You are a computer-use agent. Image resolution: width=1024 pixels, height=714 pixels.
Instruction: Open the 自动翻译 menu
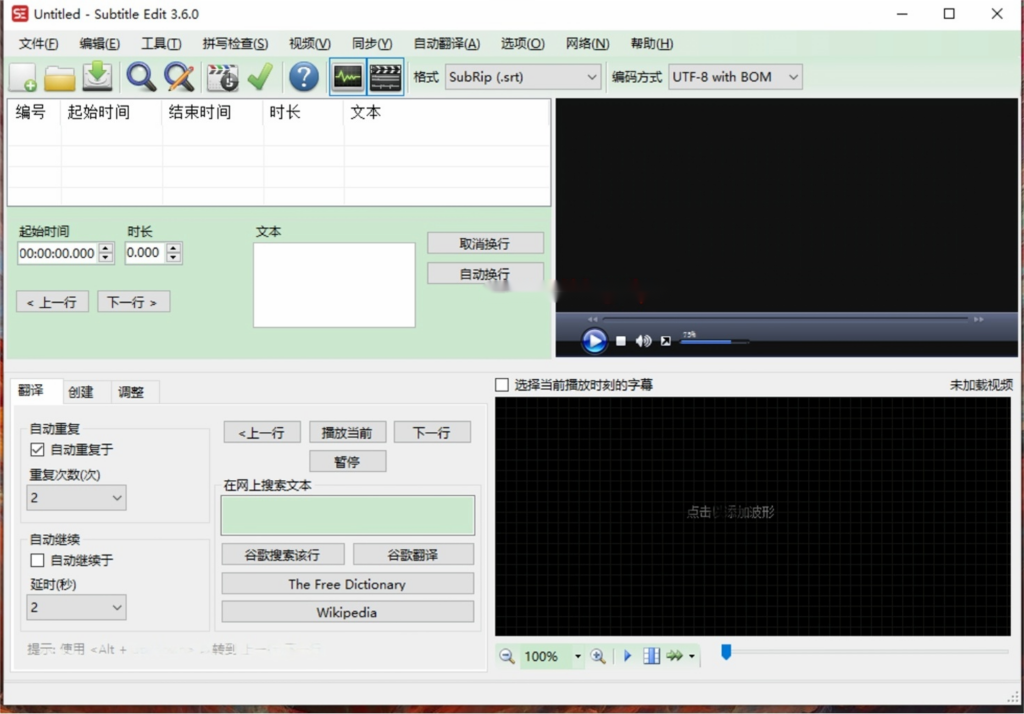coord(446,44)
